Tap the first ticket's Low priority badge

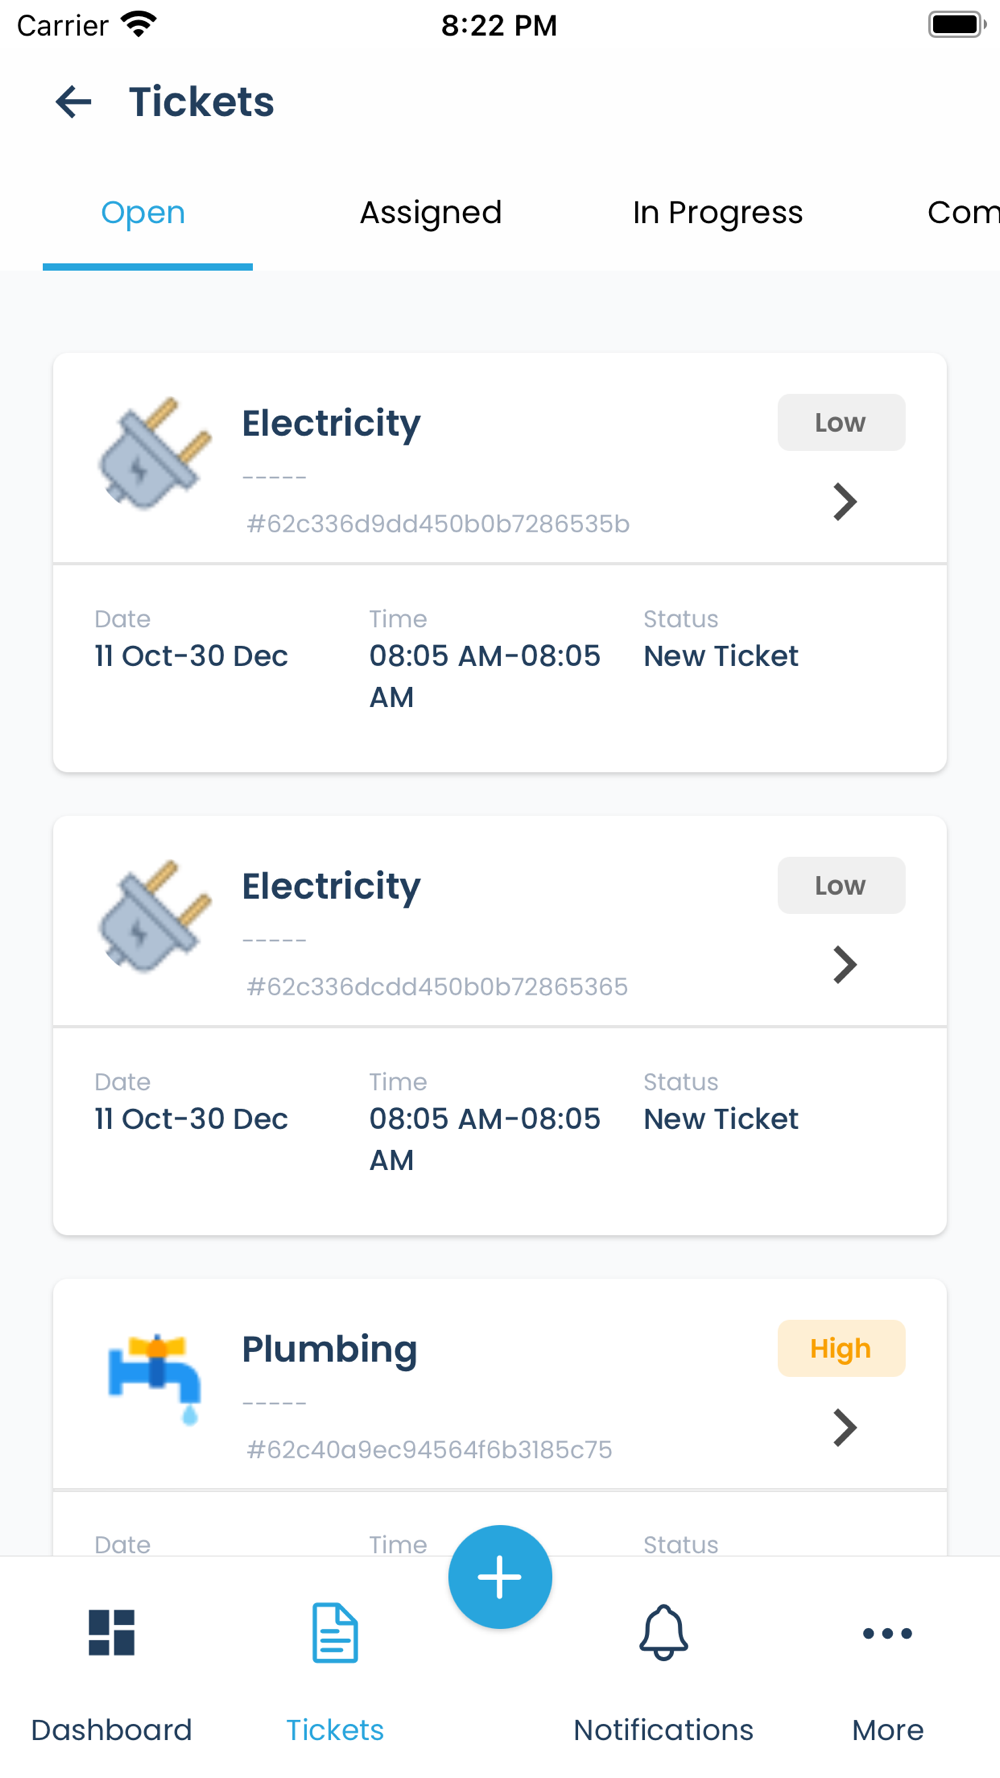[x=841, y=423]
